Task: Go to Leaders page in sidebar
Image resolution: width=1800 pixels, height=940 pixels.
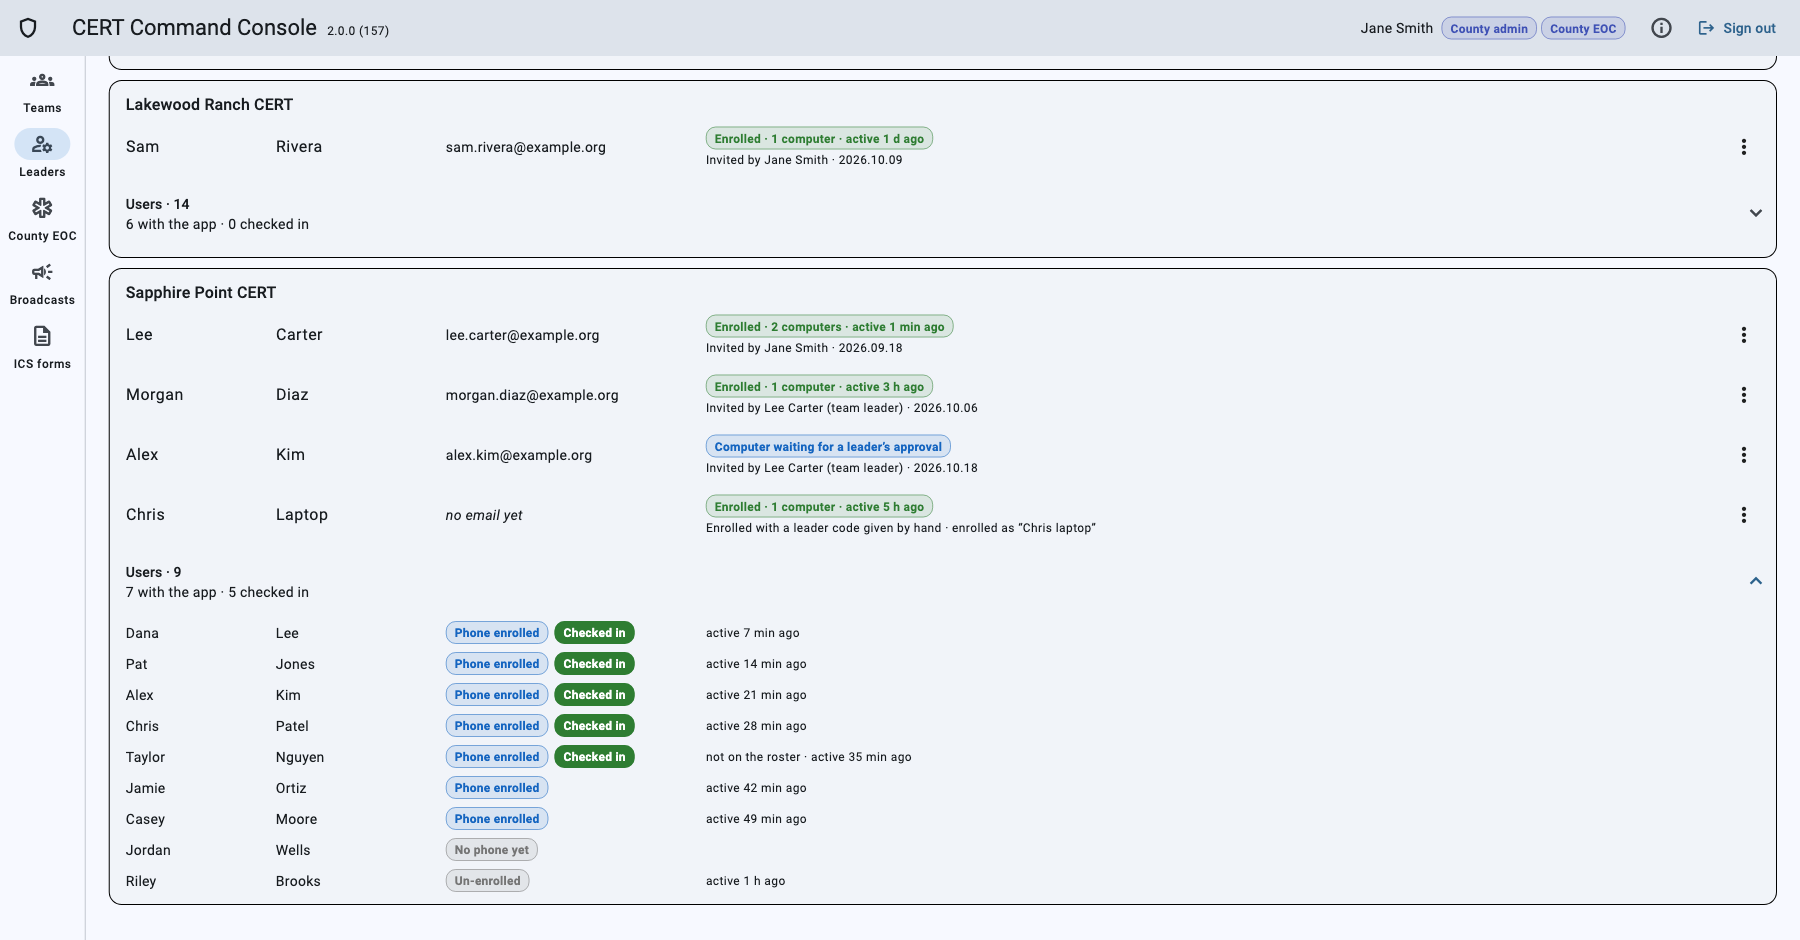Action: pos(42,155)
